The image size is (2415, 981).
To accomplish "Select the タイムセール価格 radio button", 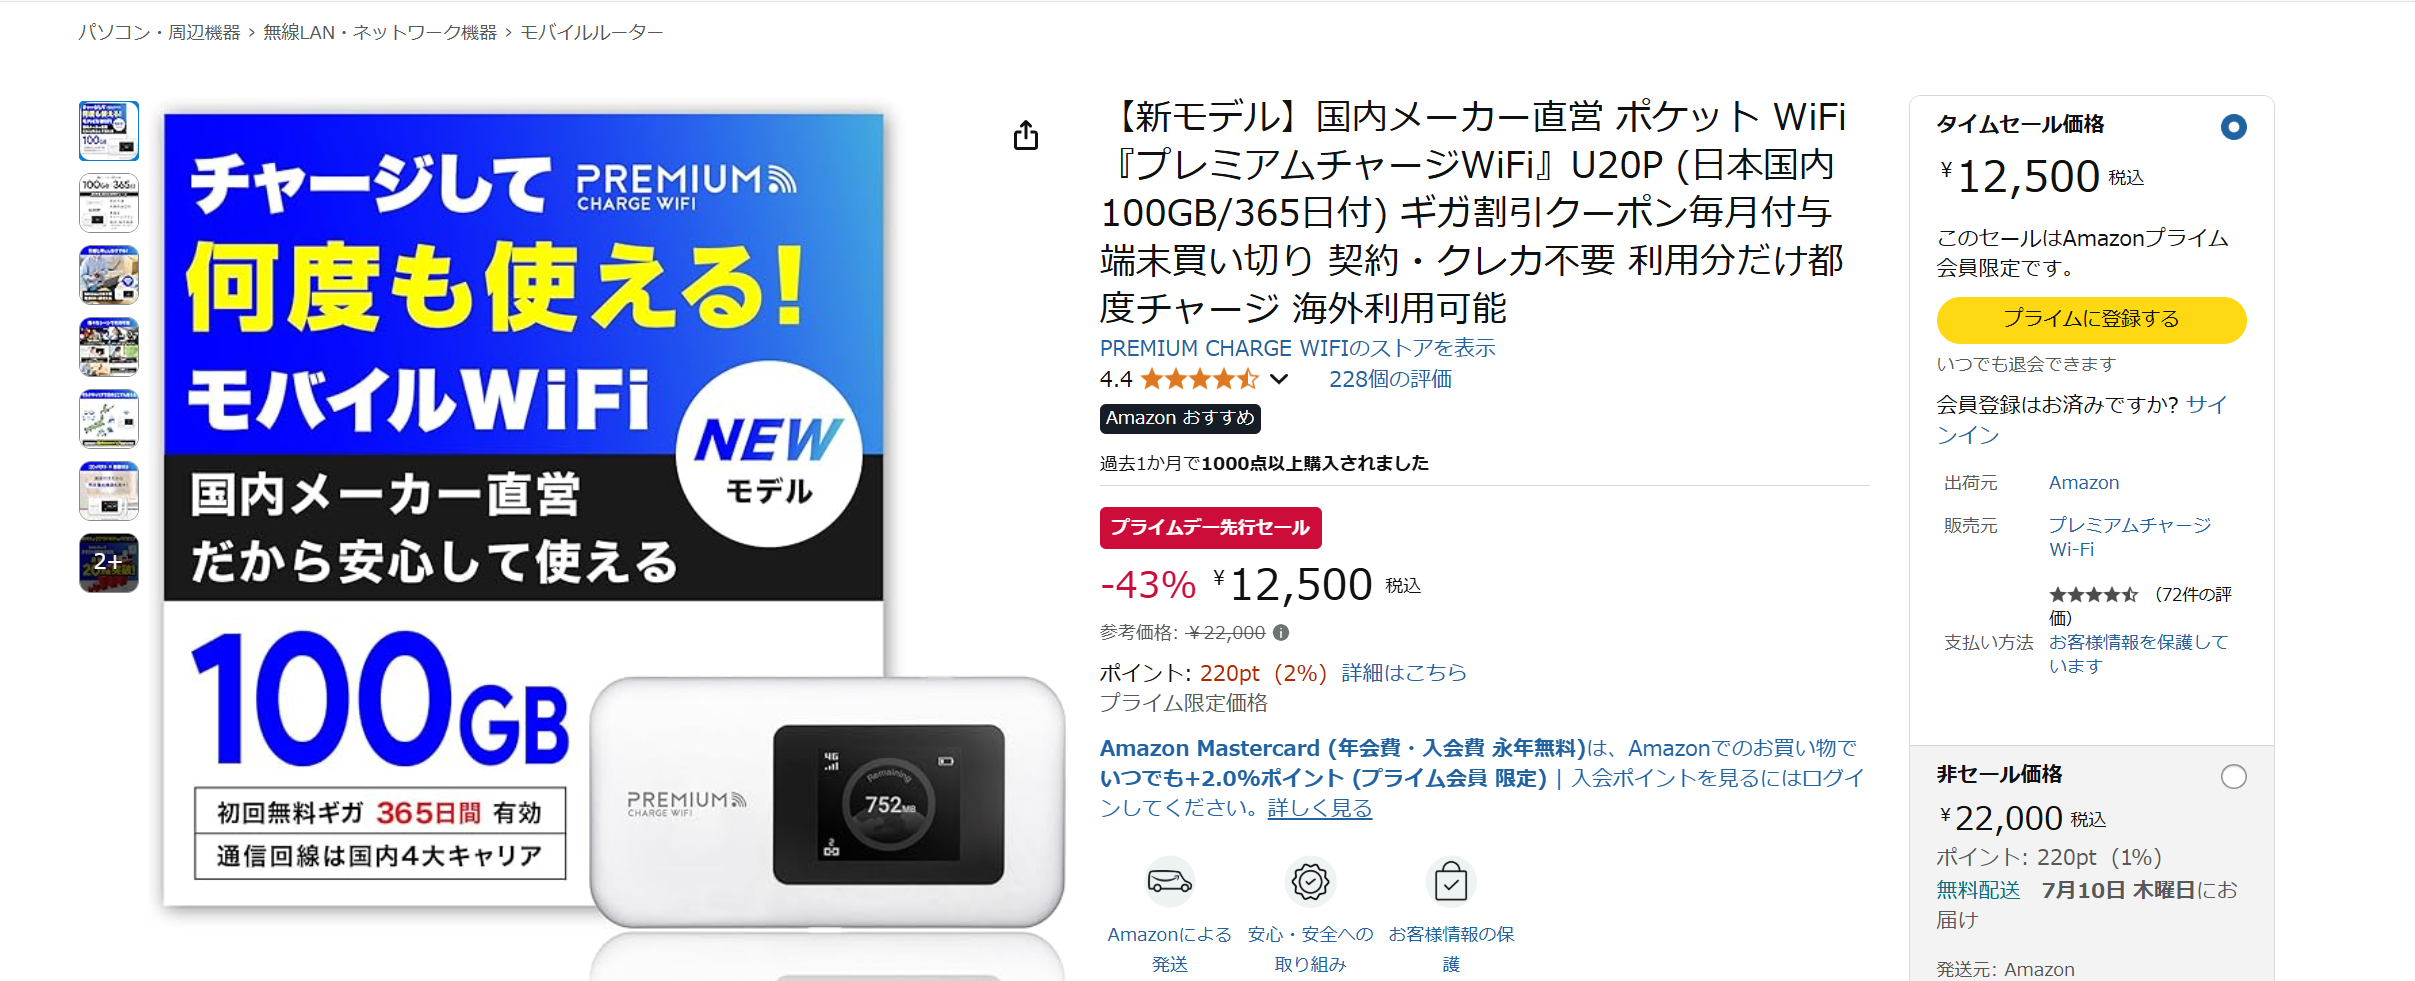I will (x=2233, y=127).
